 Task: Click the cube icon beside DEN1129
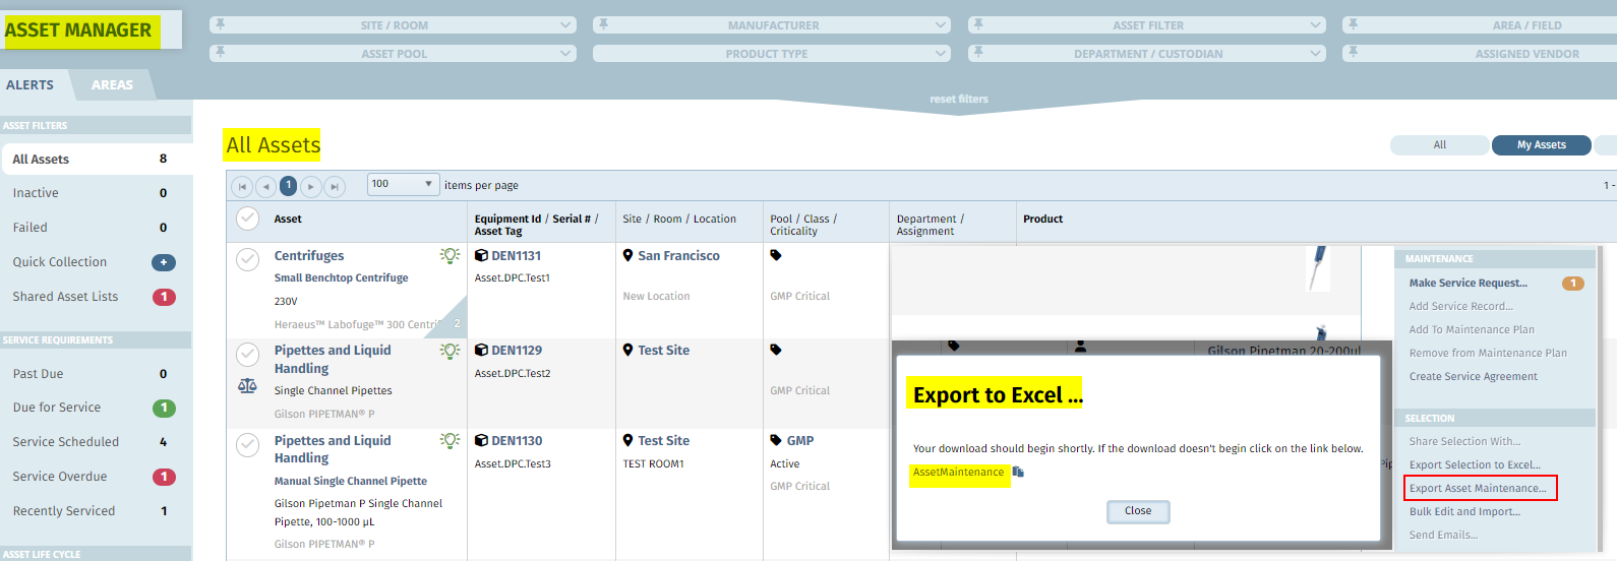481,350
